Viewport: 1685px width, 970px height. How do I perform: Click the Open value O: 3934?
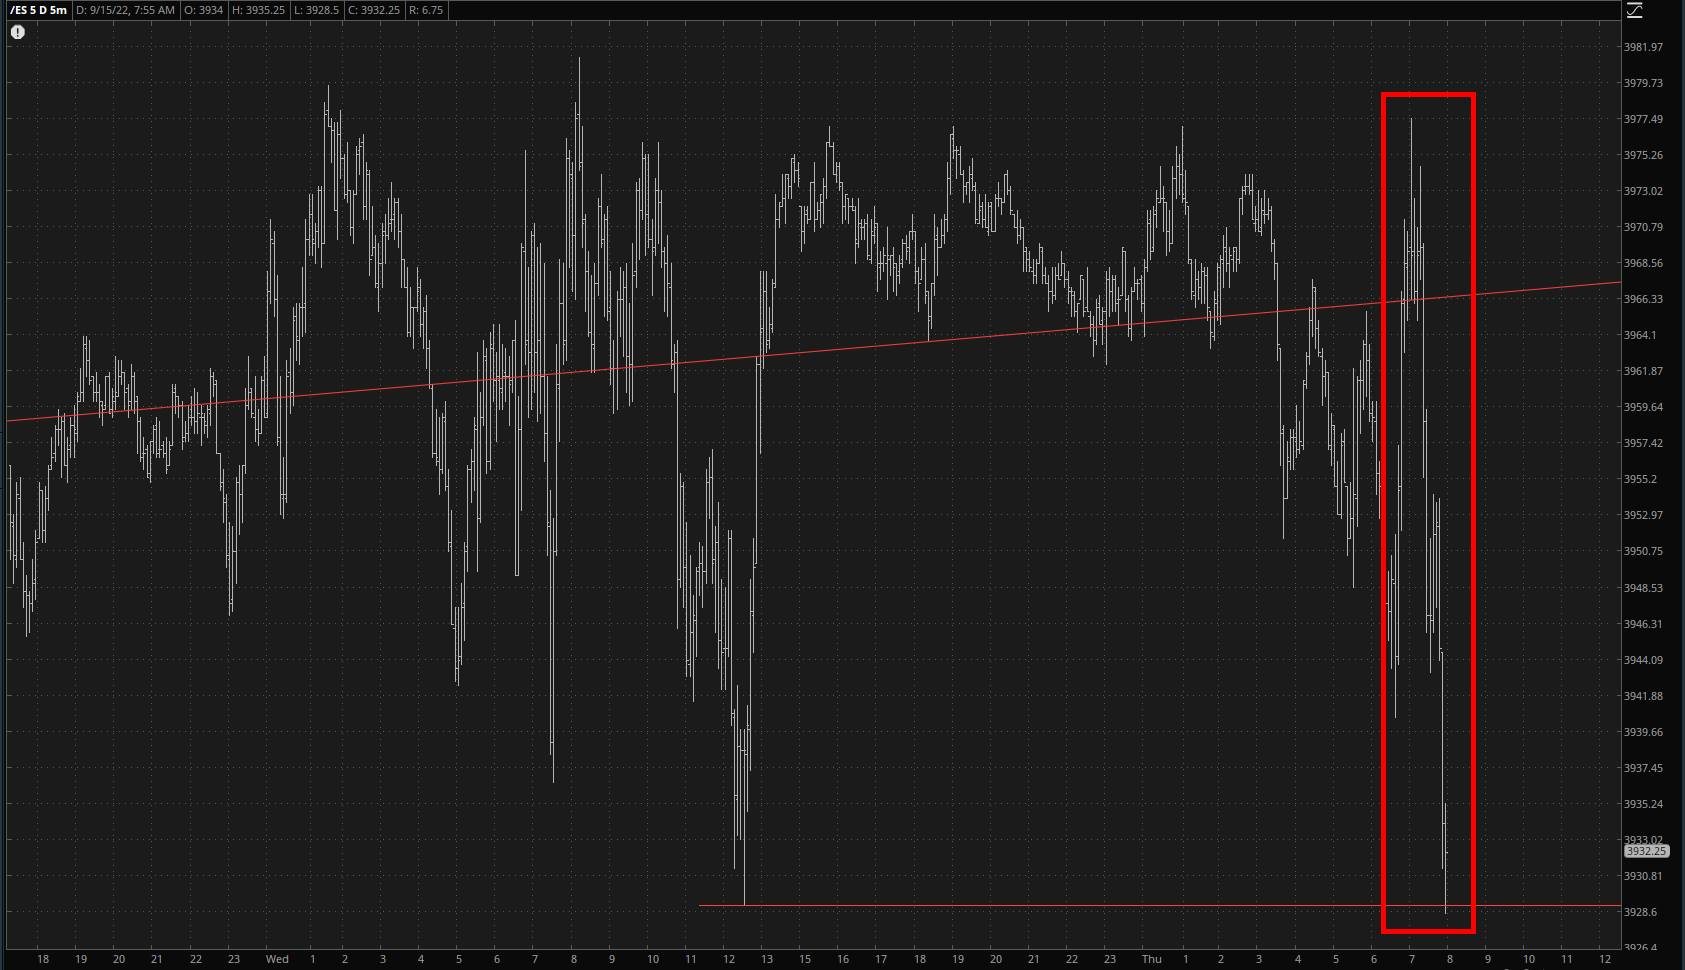click(x=203, y=10)
